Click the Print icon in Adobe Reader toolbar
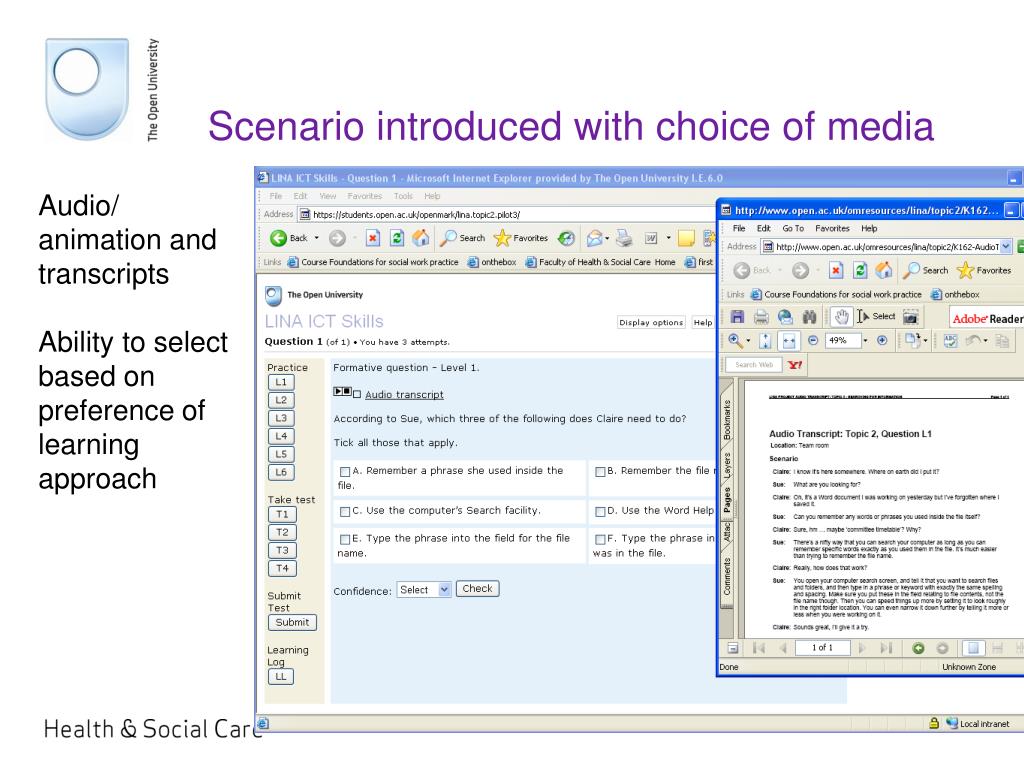 [761, 317]
